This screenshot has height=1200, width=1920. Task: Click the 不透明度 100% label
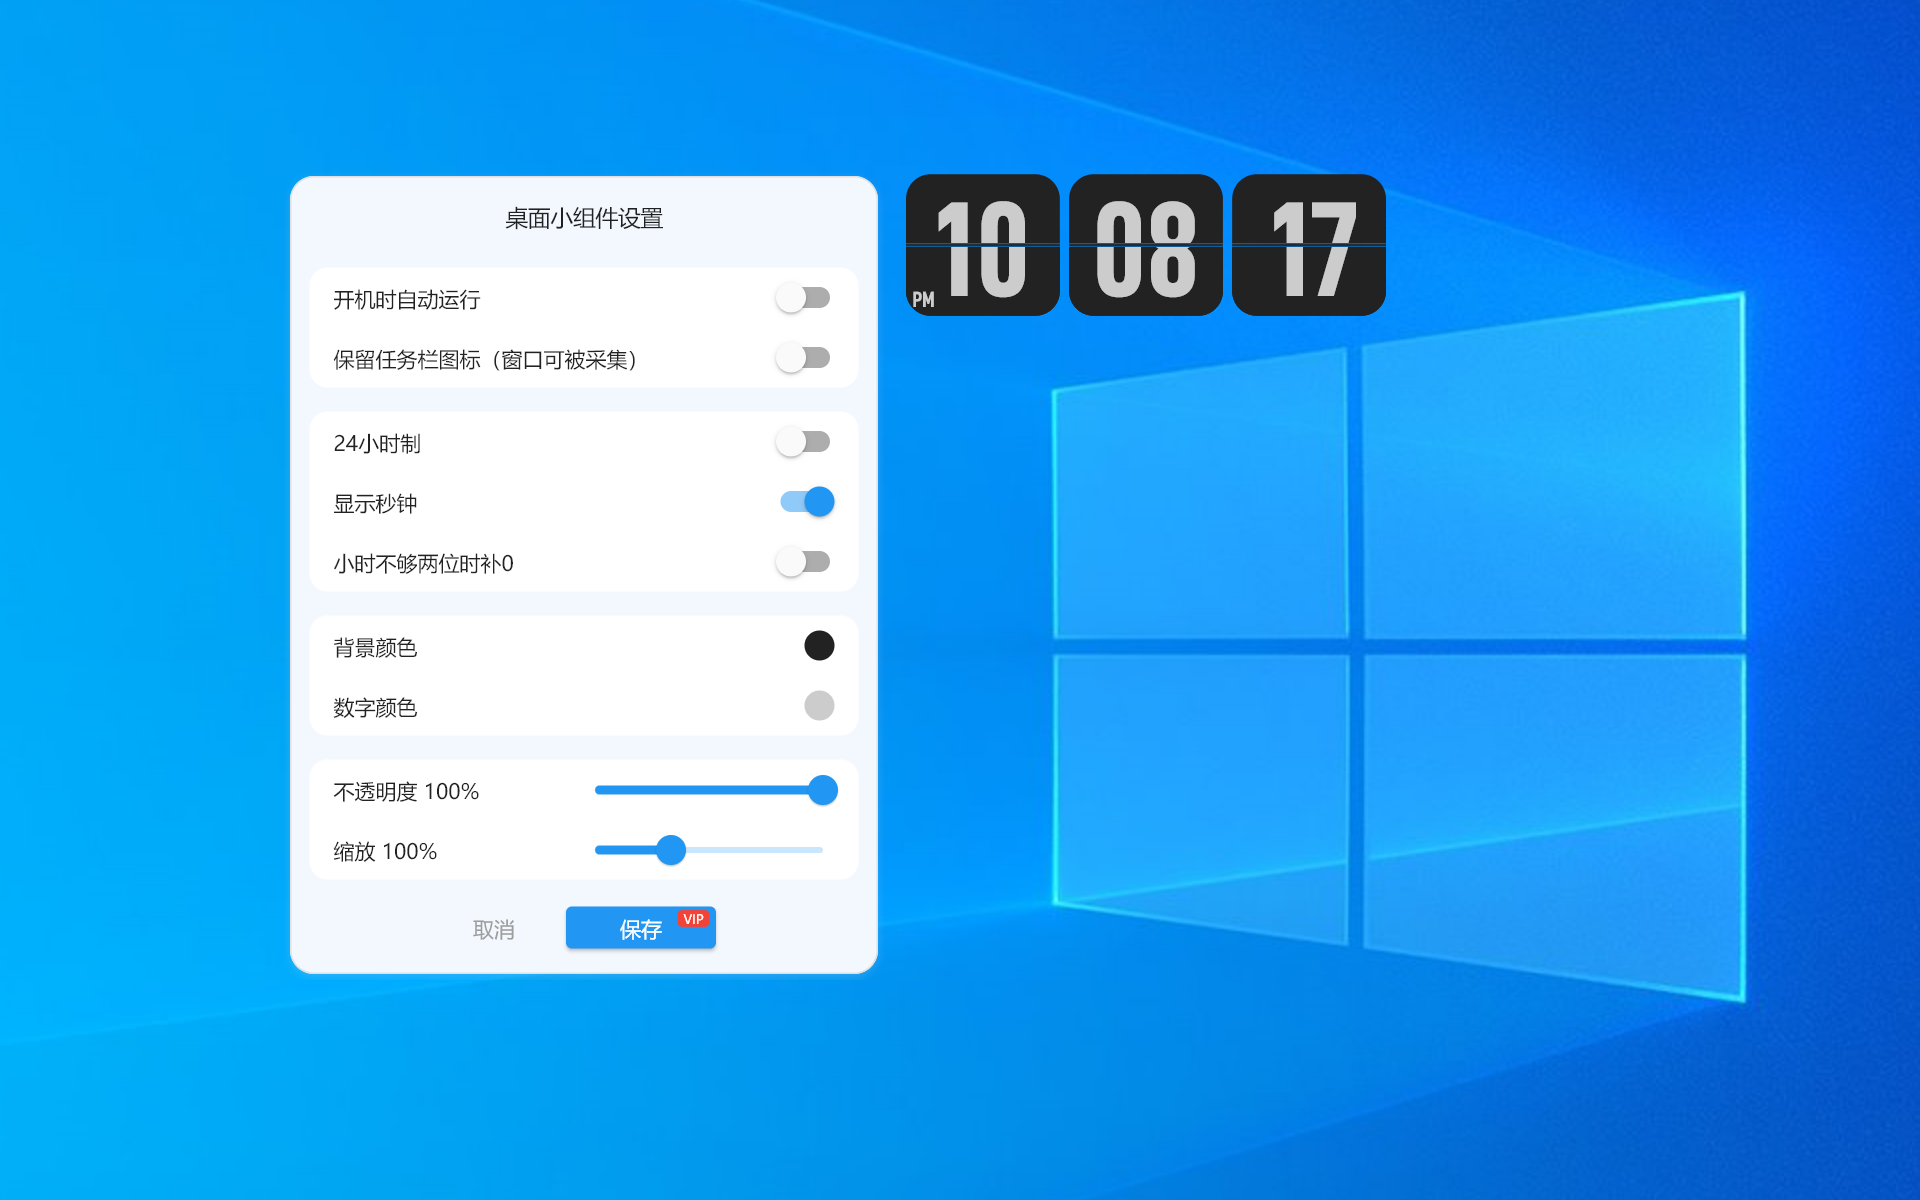pos(406,792)
